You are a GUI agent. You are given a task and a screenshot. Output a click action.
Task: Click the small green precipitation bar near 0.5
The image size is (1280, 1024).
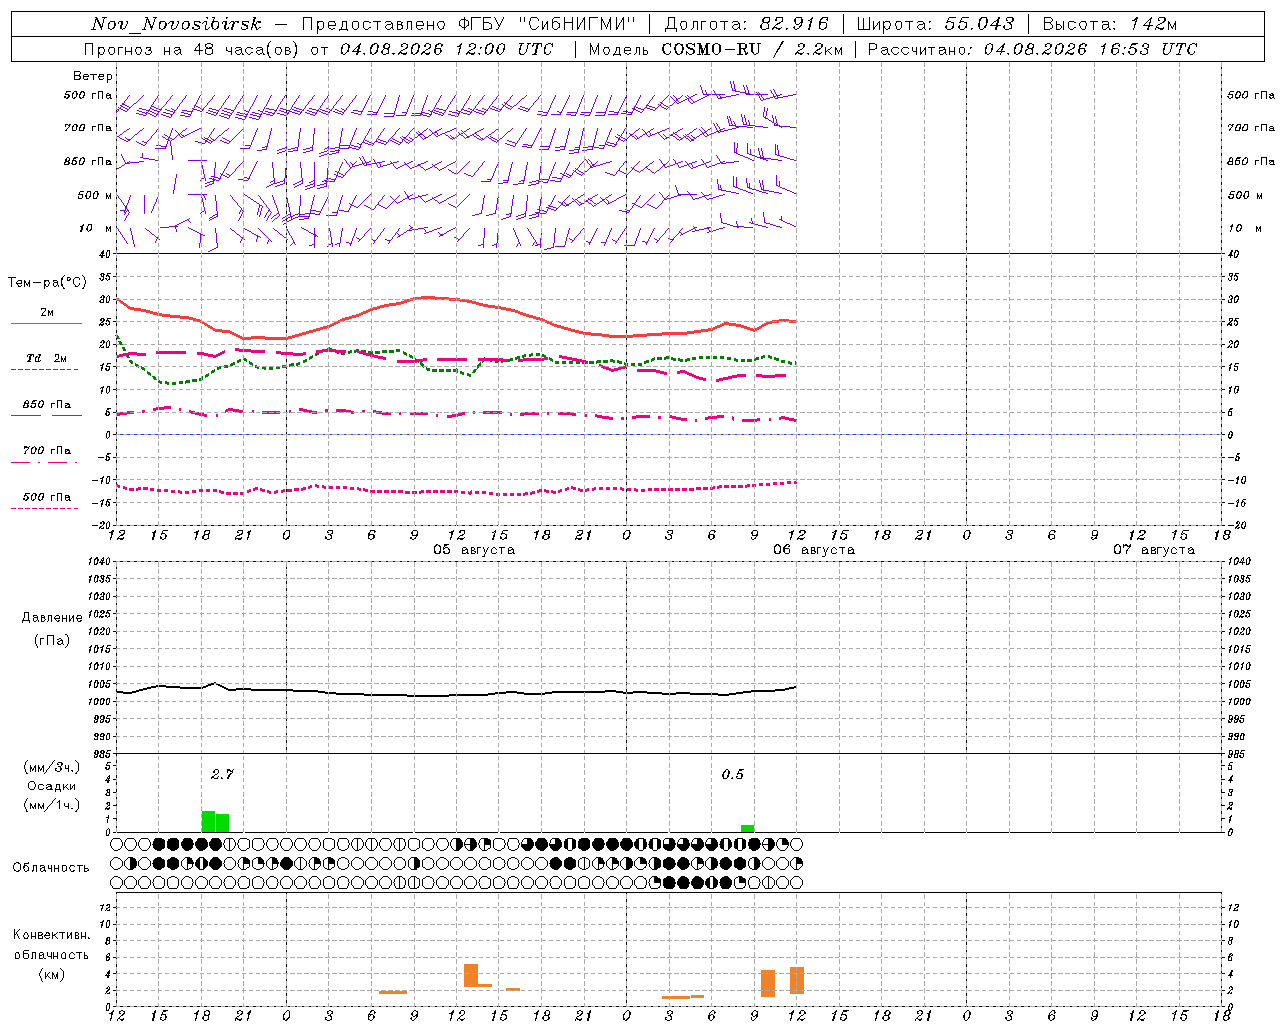coord(748,828)
